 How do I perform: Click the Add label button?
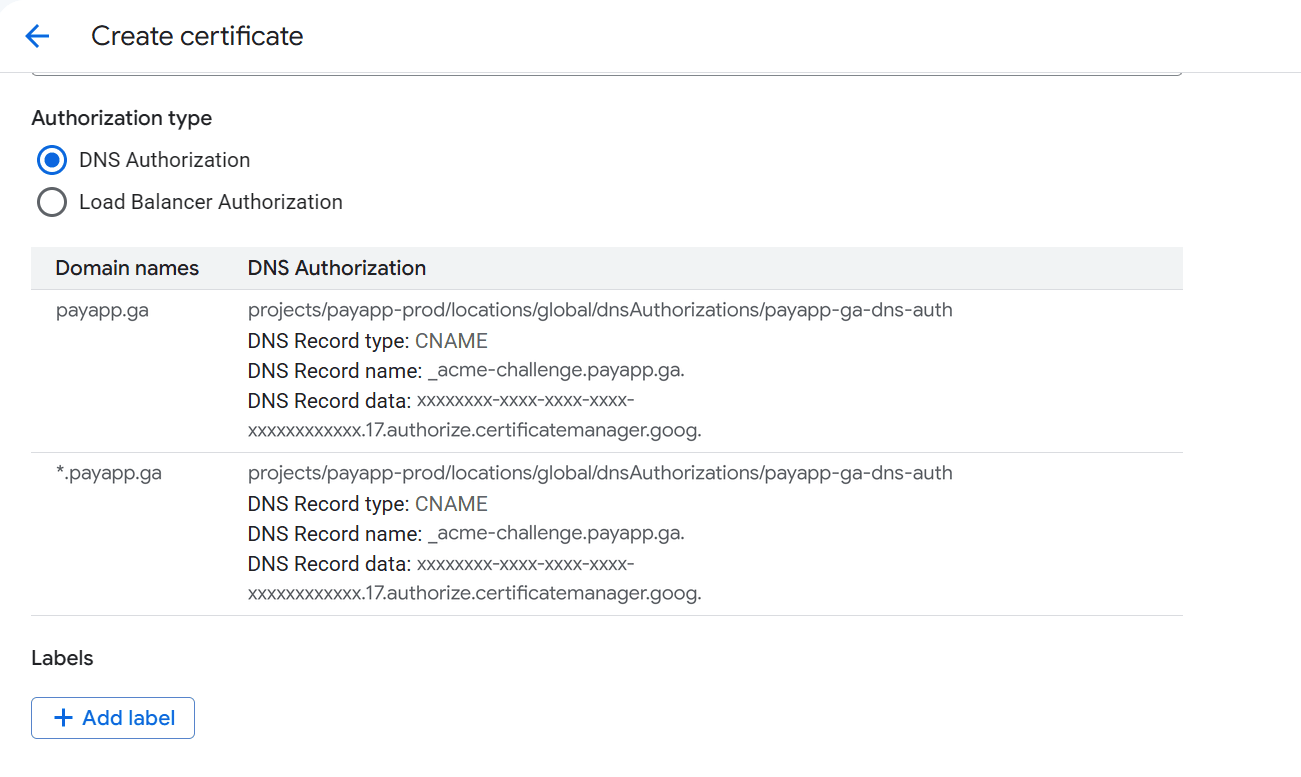(x=113, y=718)
